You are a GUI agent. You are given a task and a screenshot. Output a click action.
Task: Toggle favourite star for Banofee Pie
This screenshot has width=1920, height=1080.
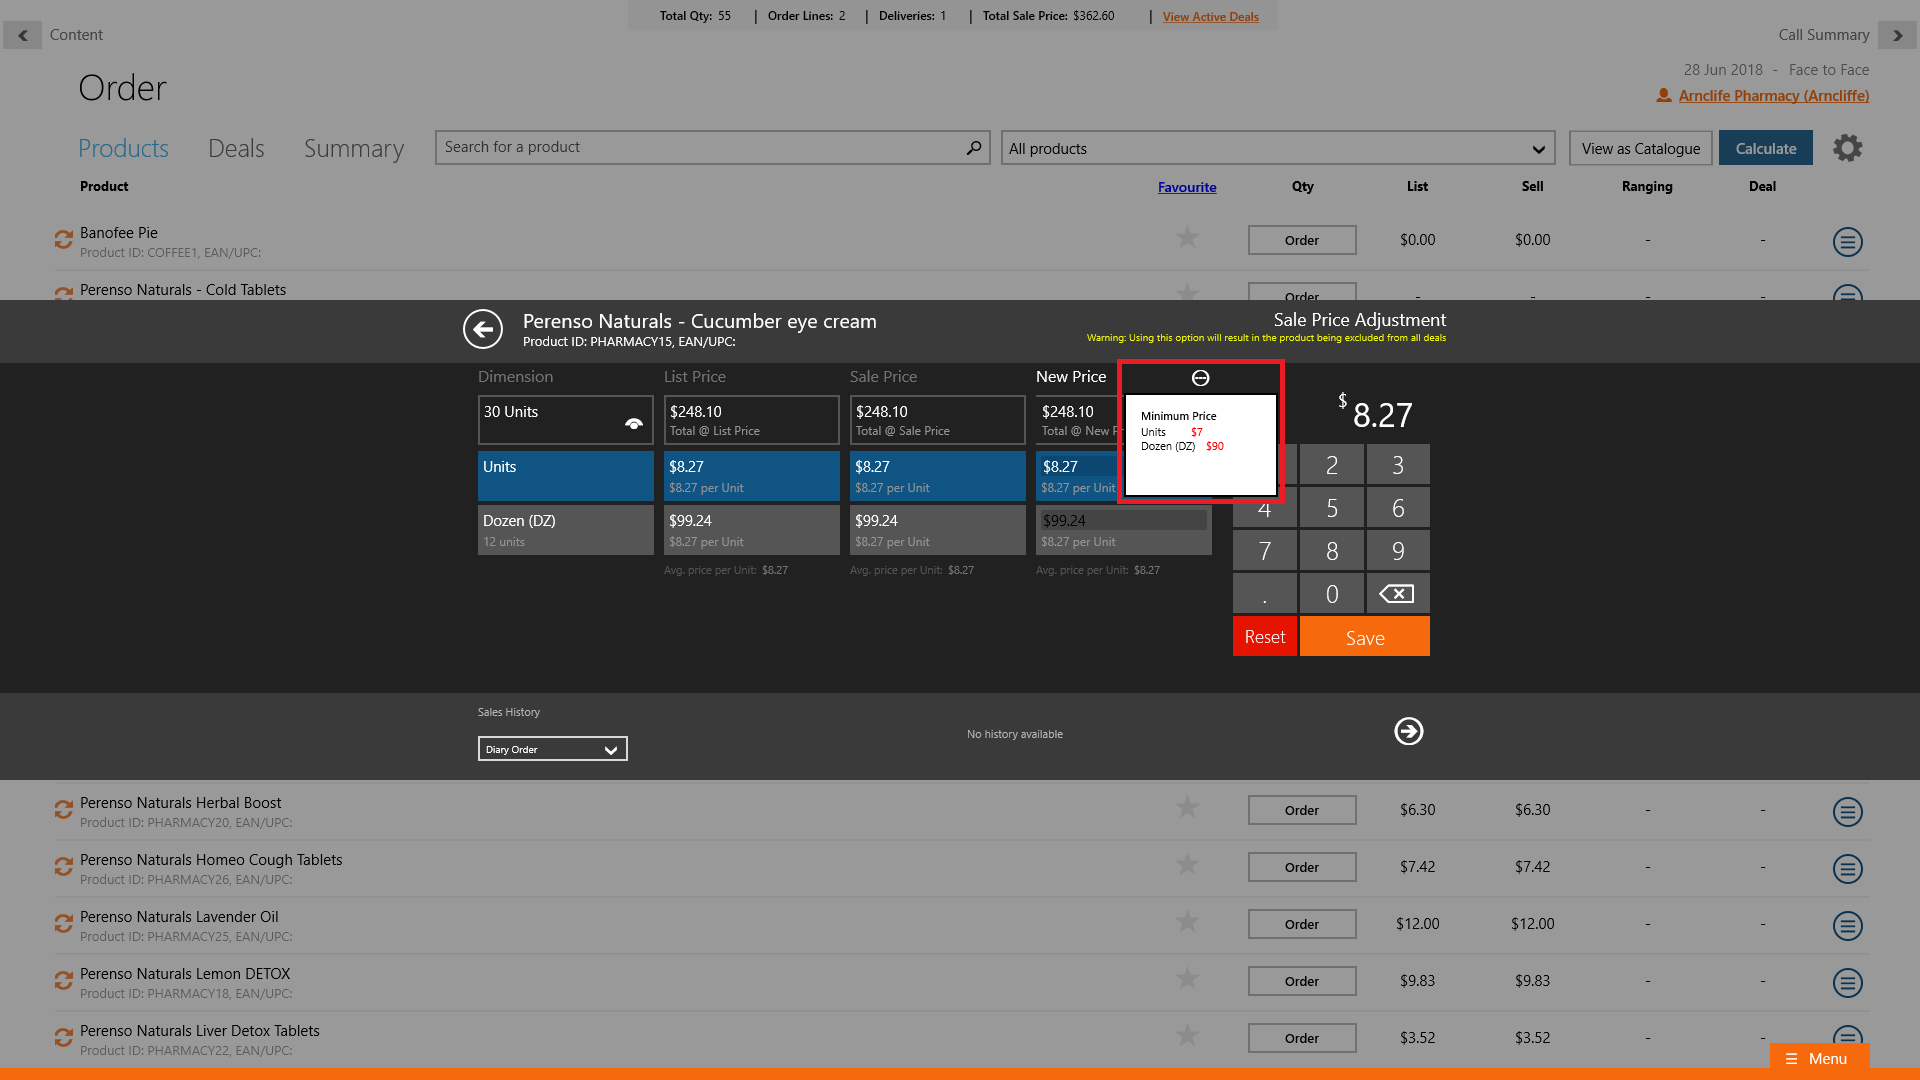pos(1187,238)
